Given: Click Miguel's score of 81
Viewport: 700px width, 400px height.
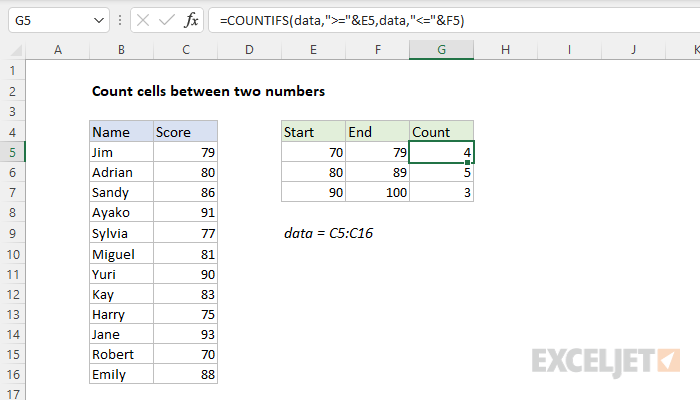Looking at the screenshot, I should 186,254.
